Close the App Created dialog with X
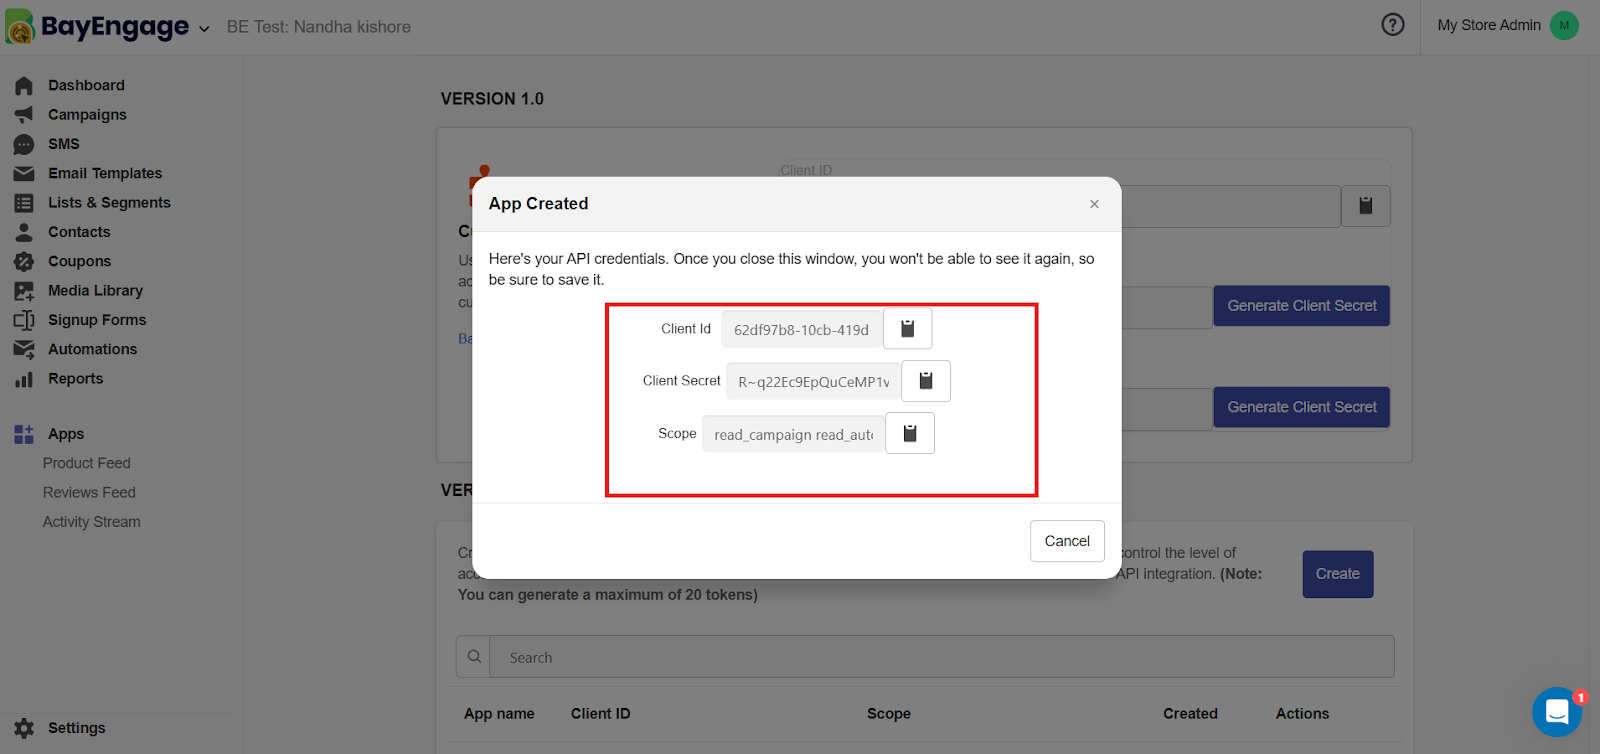This screenshot has width=1600, height=754. point(1094,204)
